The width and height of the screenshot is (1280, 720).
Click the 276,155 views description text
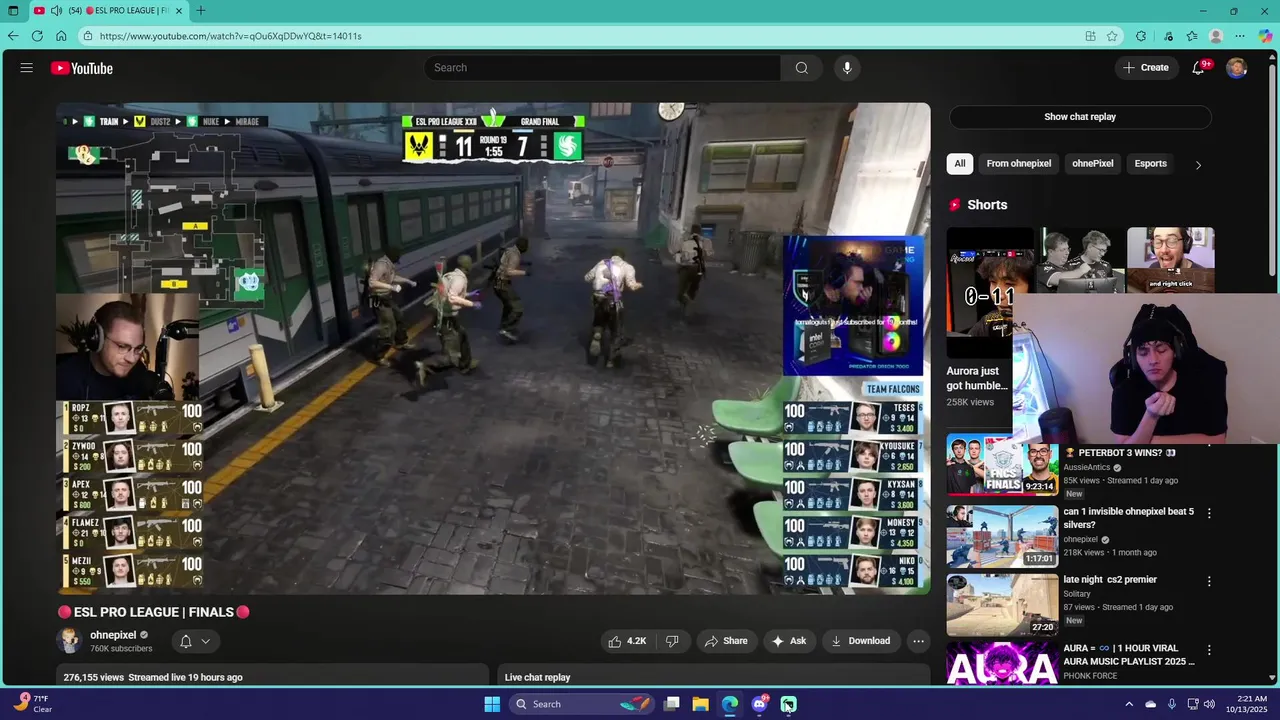pyautogui.click(x=153, y=677)
